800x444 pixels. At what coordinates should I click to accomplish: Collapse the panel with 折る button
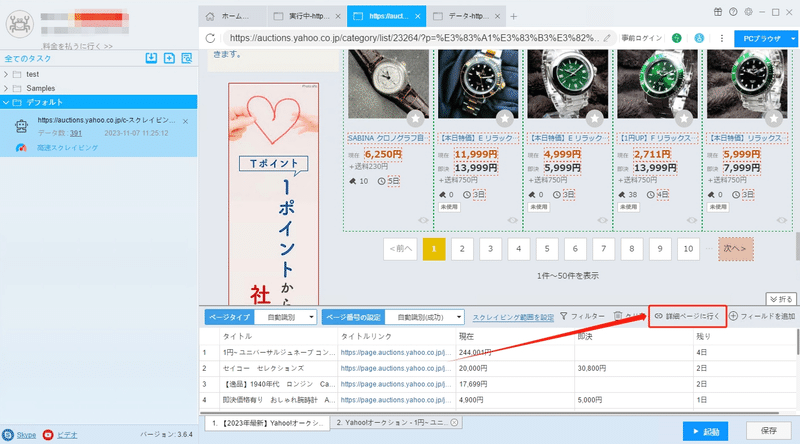click(x=781, y=299)
